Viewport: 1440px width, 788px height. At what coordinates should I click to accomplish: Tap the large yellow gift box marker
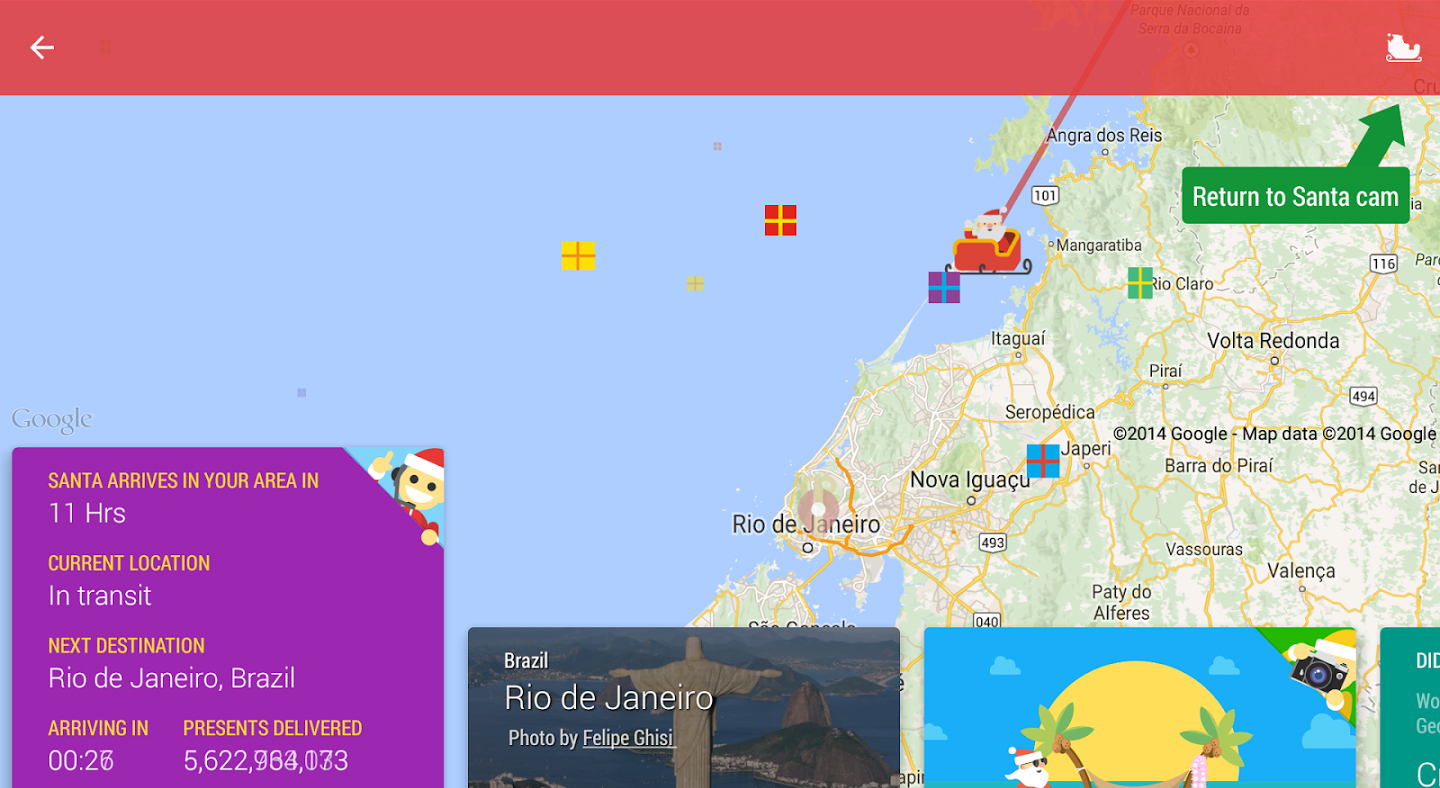[578, 256]
